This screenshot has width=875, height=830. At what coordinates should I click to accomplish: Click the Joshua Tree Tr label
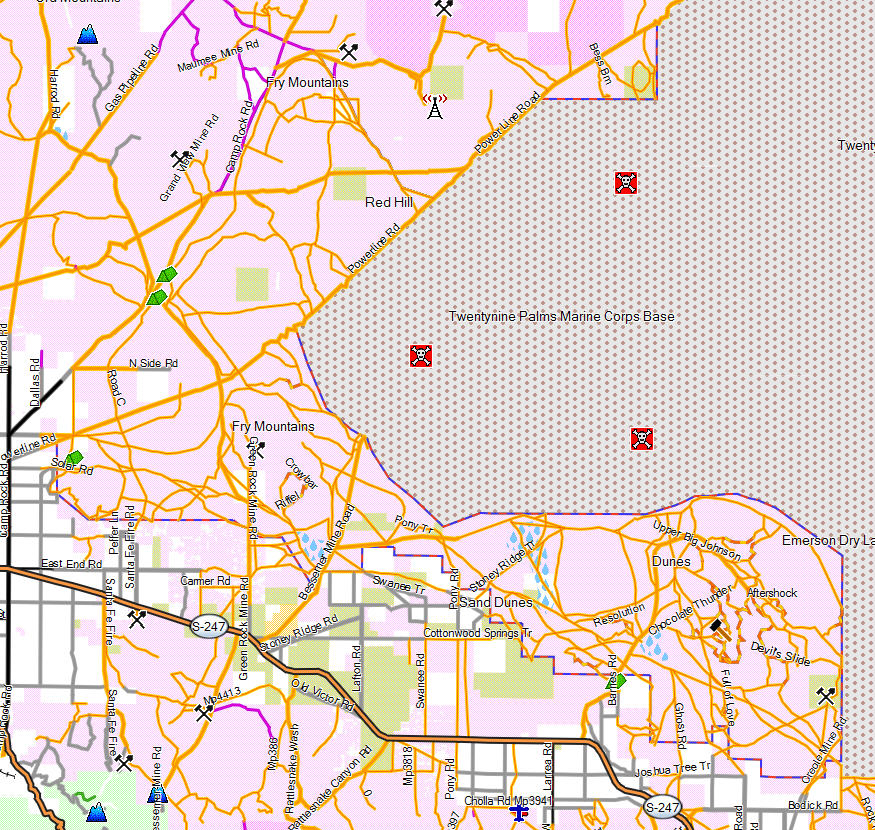(673, 769)
